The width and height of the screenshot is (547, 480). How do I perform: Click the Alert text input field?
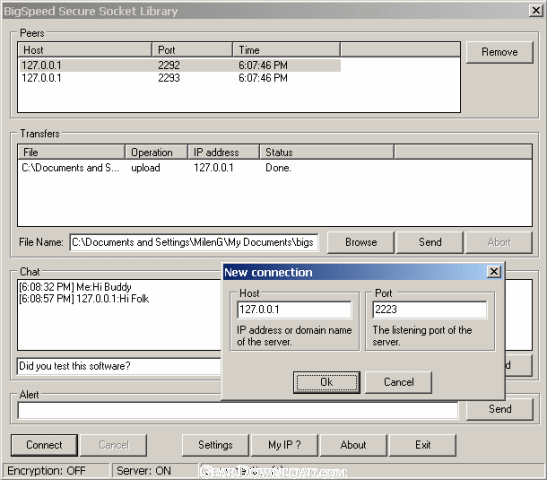(x=238, y=411)
